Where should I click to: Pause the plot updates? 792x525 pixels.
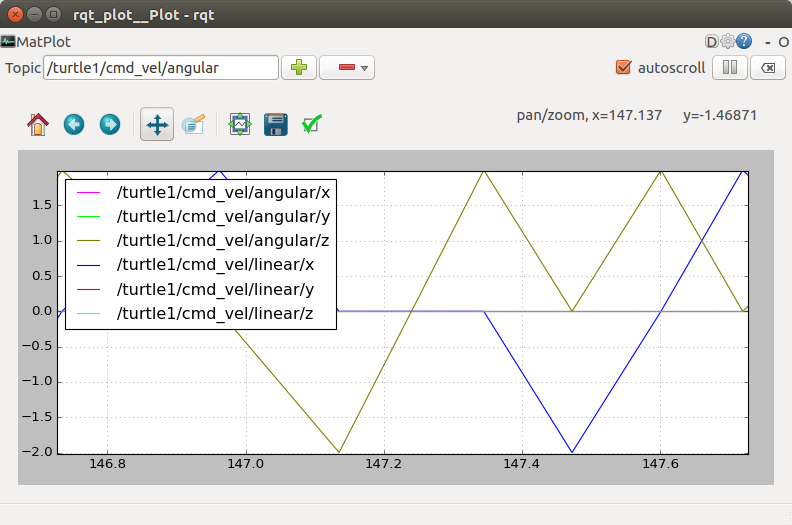click(x=729, y=68)
